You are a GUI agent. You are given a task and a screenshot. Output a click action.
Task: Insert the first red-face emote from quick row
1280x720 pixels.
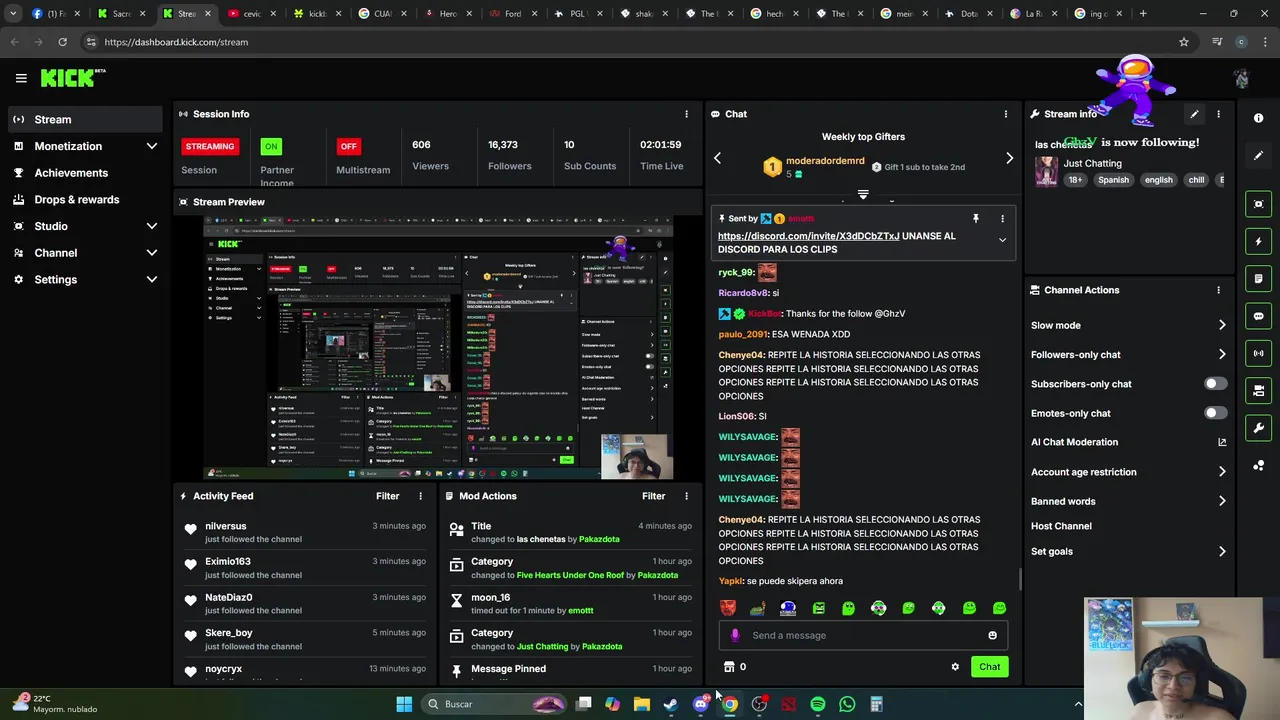pyautogui.click(x=728, y=608)
